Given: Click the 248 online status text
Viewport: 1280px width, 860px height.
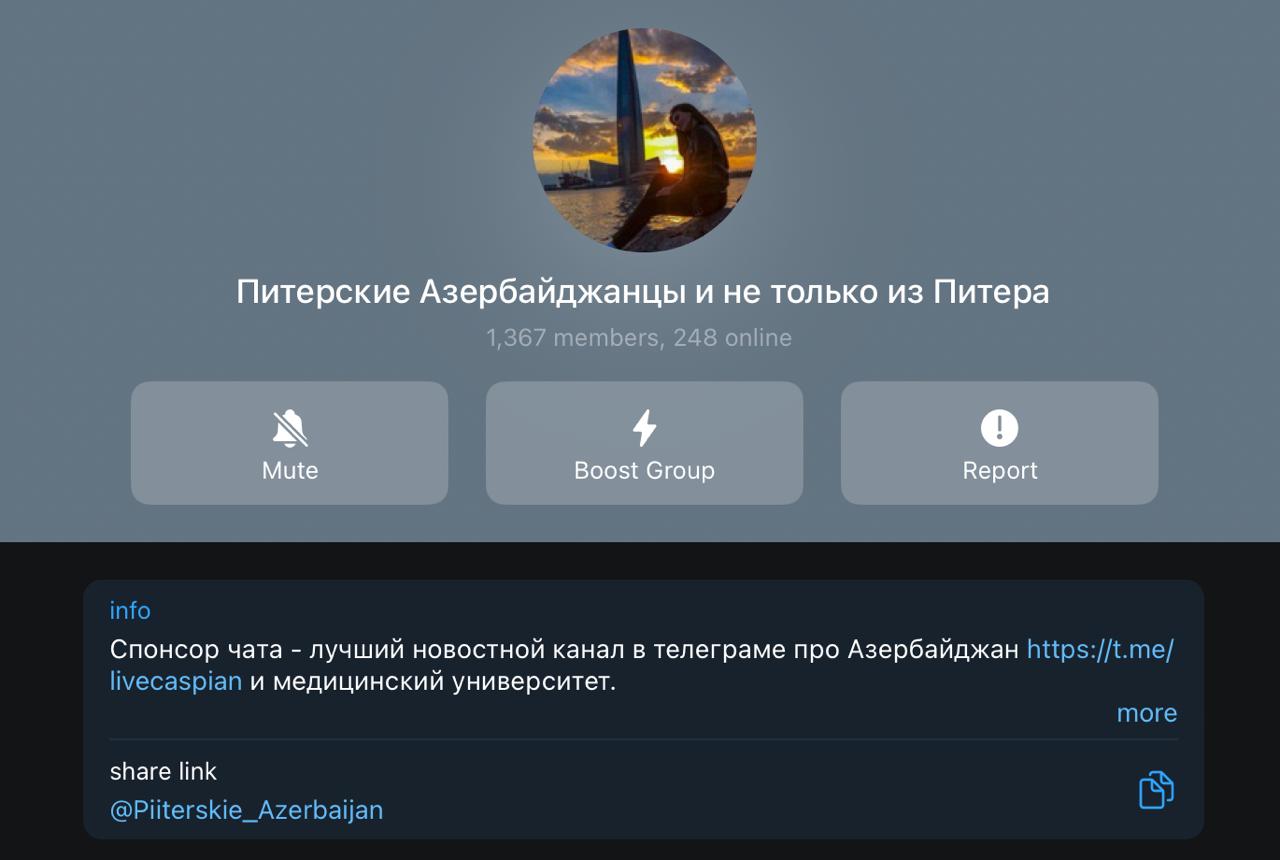Looking at the screenshot, I should pos(732,338).
